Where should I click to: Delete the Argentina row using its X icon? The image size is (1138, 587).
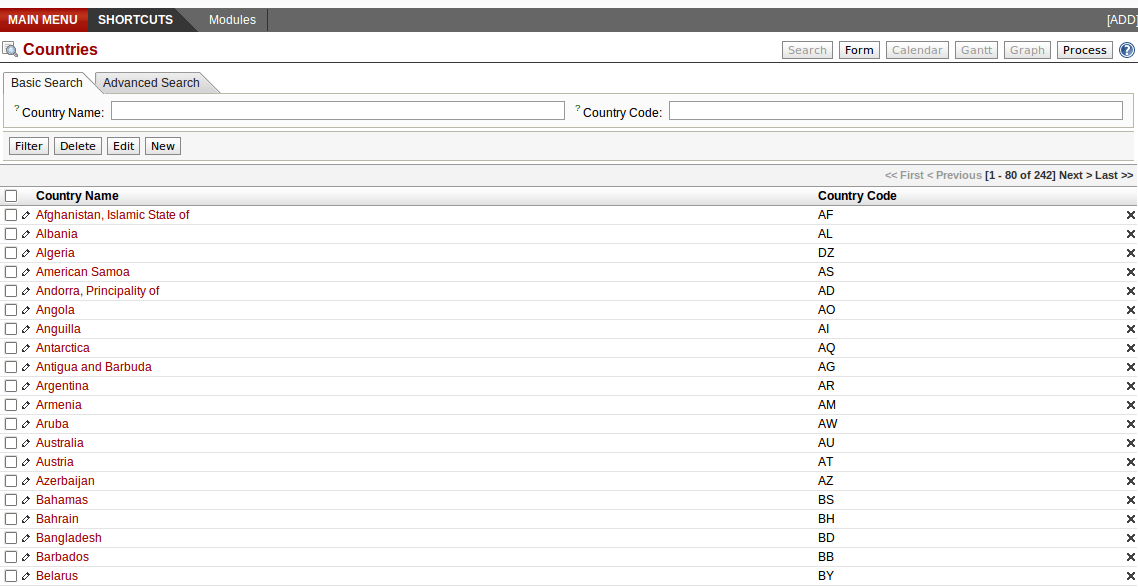click(x=1130, y=386)
